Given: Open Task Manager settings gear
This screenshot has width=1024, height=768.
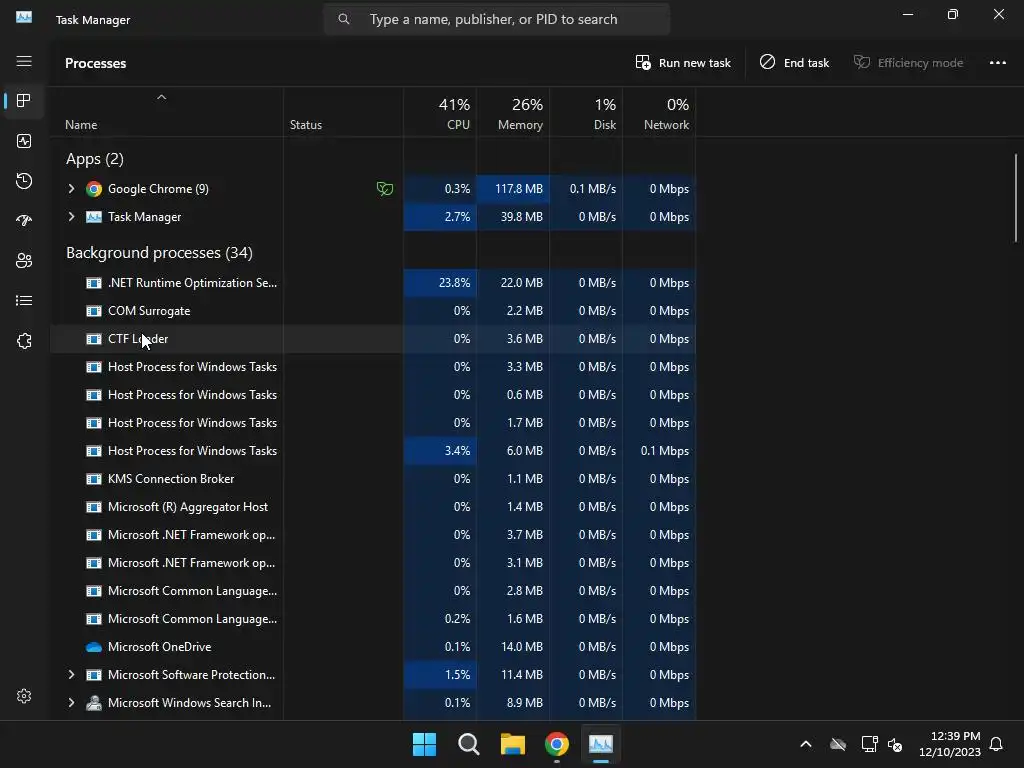Looking at the screenshot, I should coord(24,696).
